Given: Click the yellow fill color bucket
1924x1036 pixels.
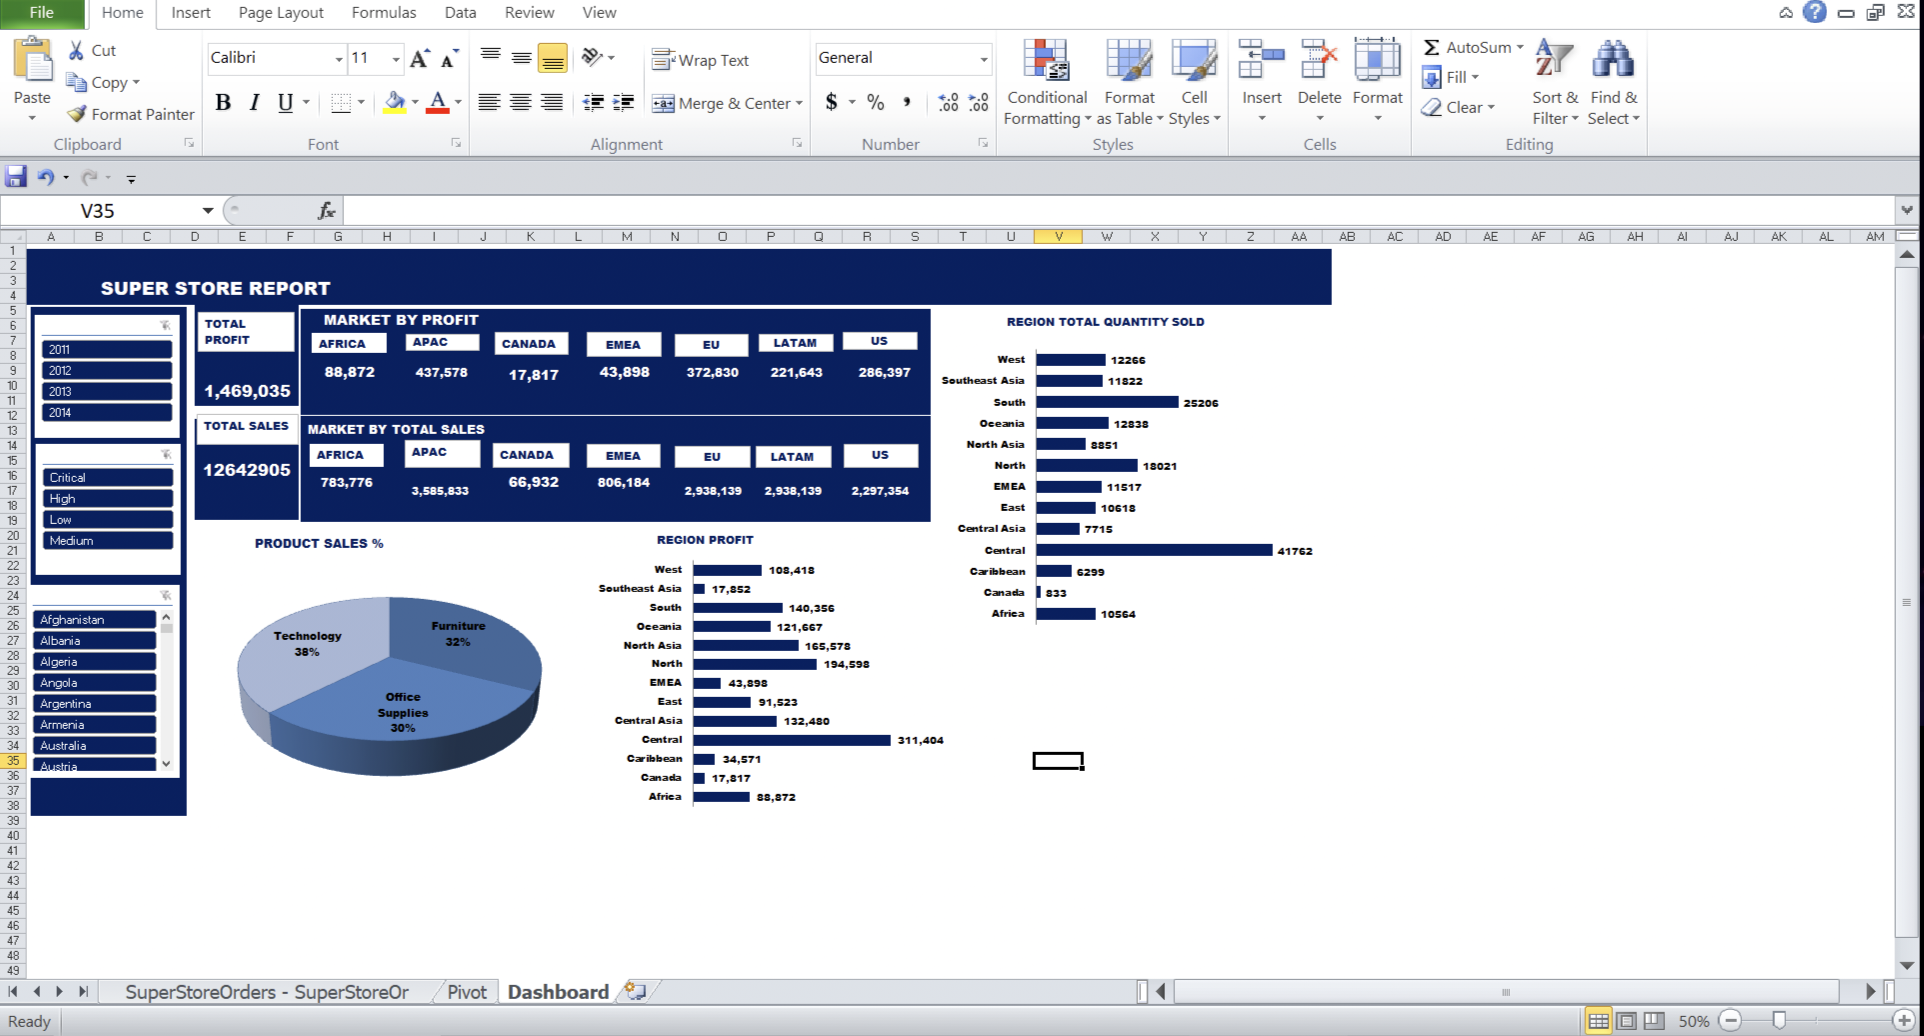Looking at the screenshot, I should pyautogui.click(x=395, y=102).
